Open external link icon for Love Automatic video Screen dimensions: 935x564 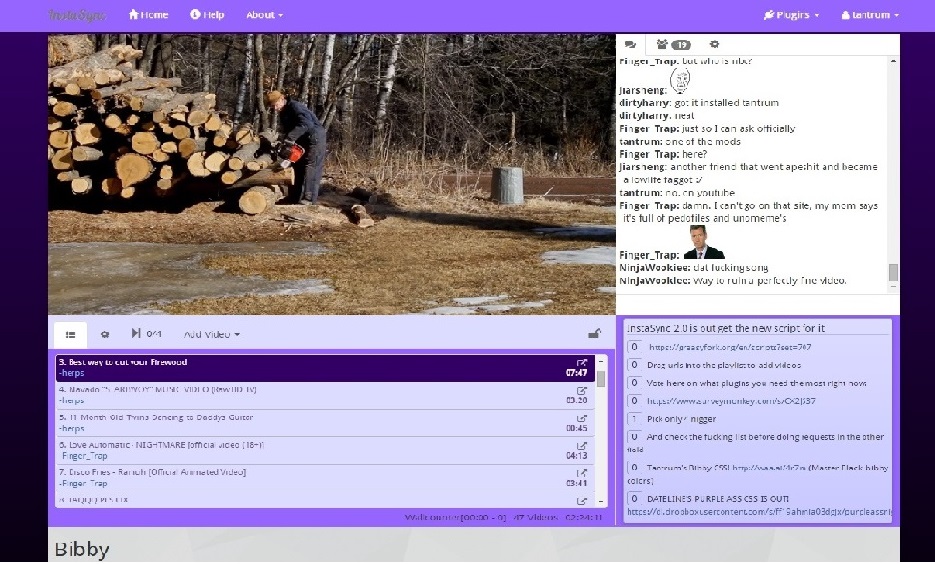[x=582, y=446]
